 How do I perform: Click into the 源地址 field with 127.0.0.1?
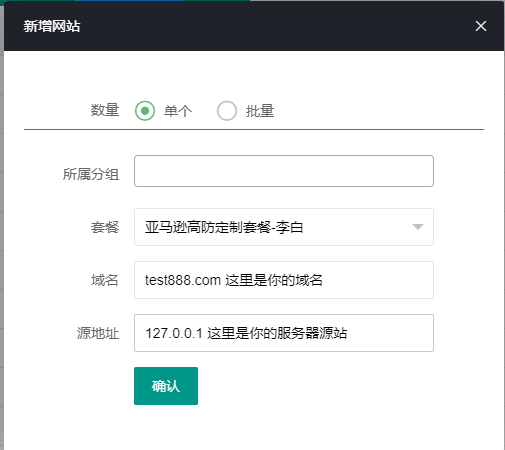click(284, 333)
